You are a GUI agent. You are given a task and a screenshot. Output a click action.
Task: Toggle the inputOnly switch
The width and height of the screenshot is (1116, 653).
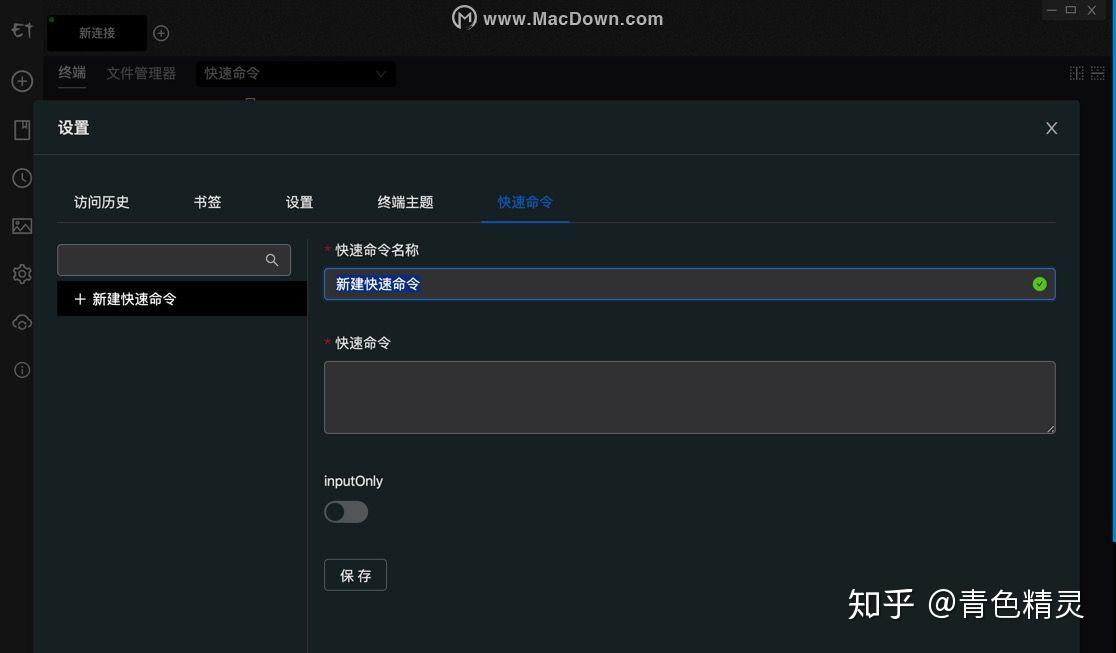(x=346, y=512)
